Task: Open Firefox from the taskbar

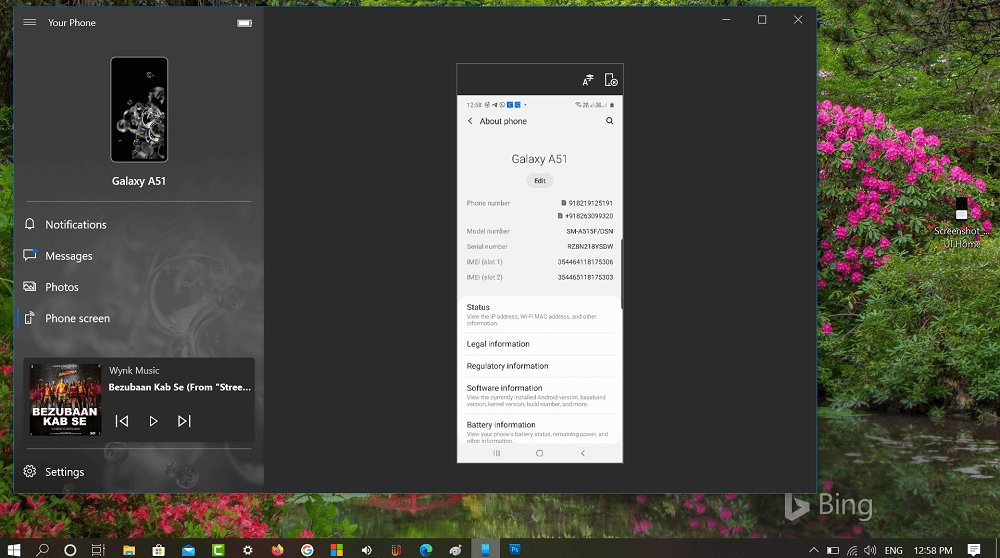Action: [277, 550]
